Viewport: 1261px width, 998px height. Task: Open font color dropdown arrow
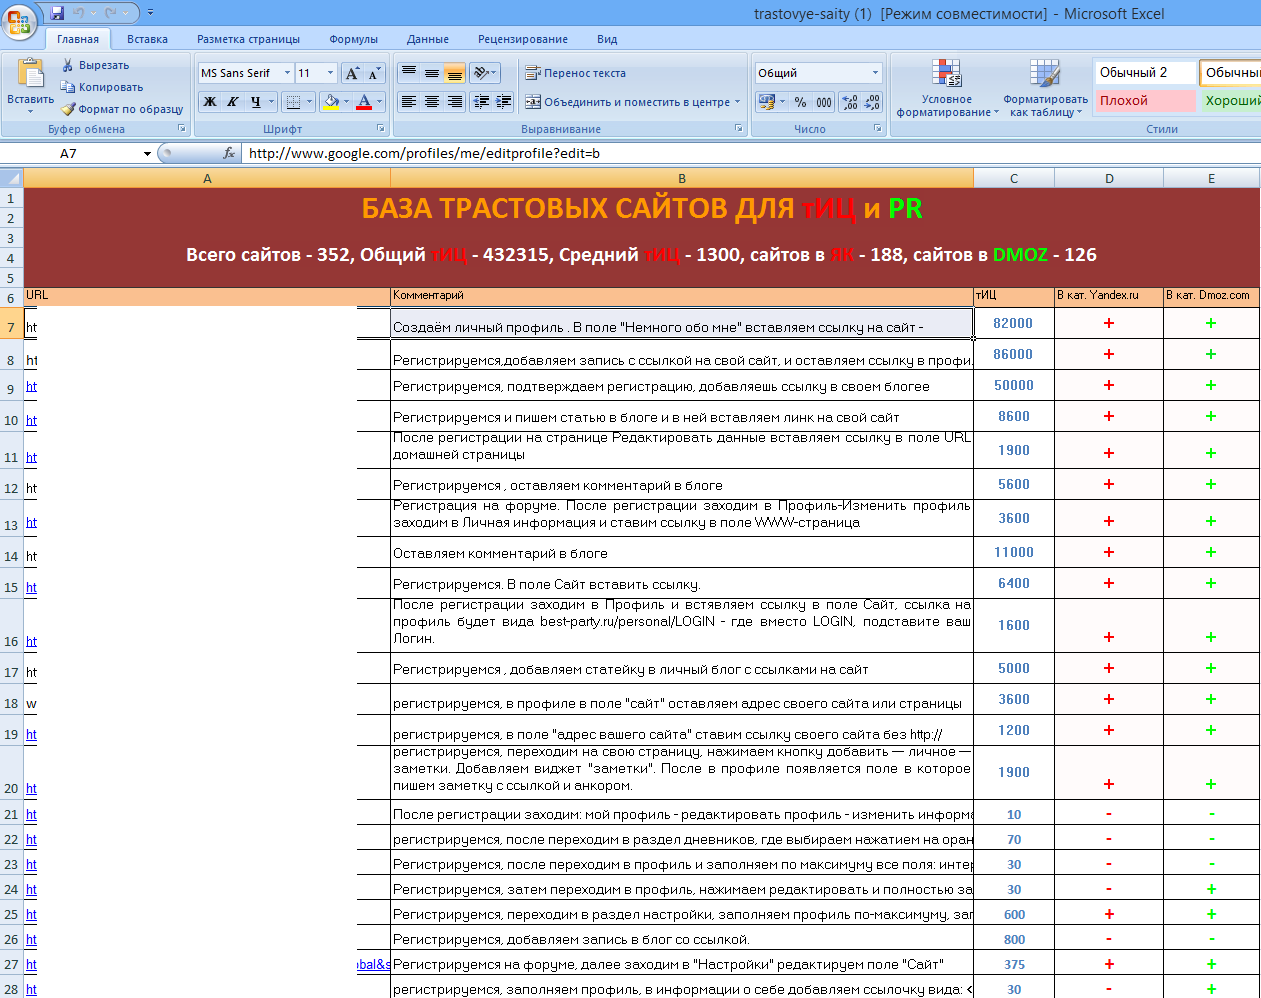pos(380,102)
